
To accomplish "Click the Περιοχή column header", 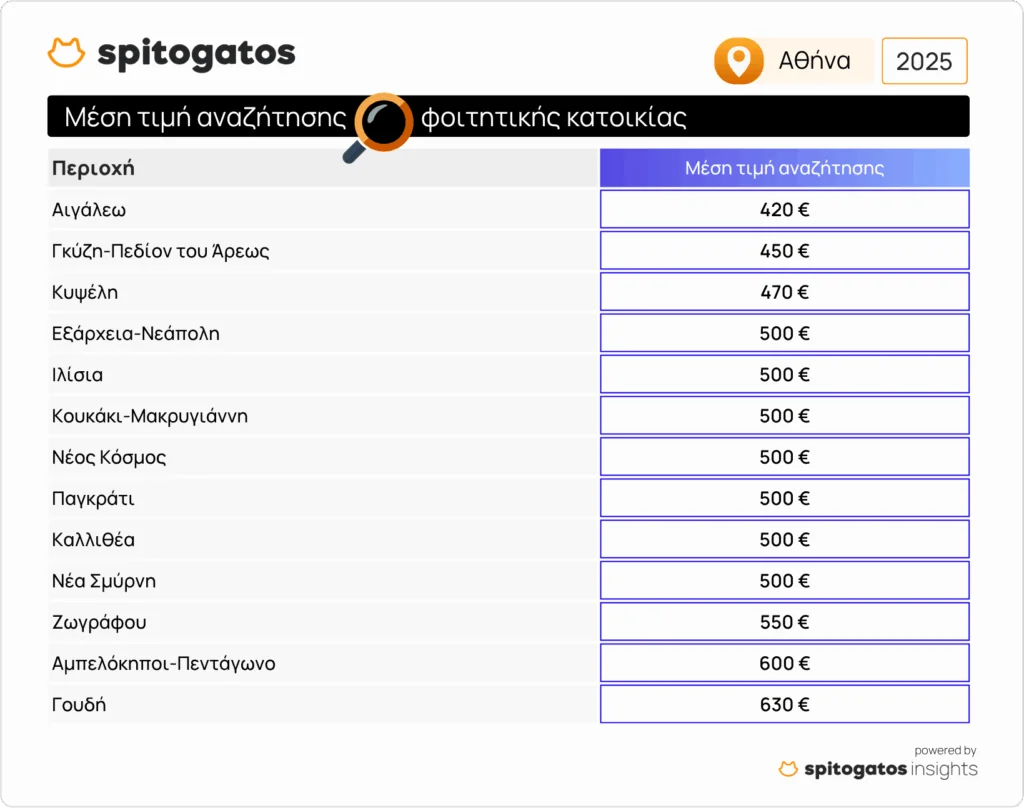I will click(93, 168).
